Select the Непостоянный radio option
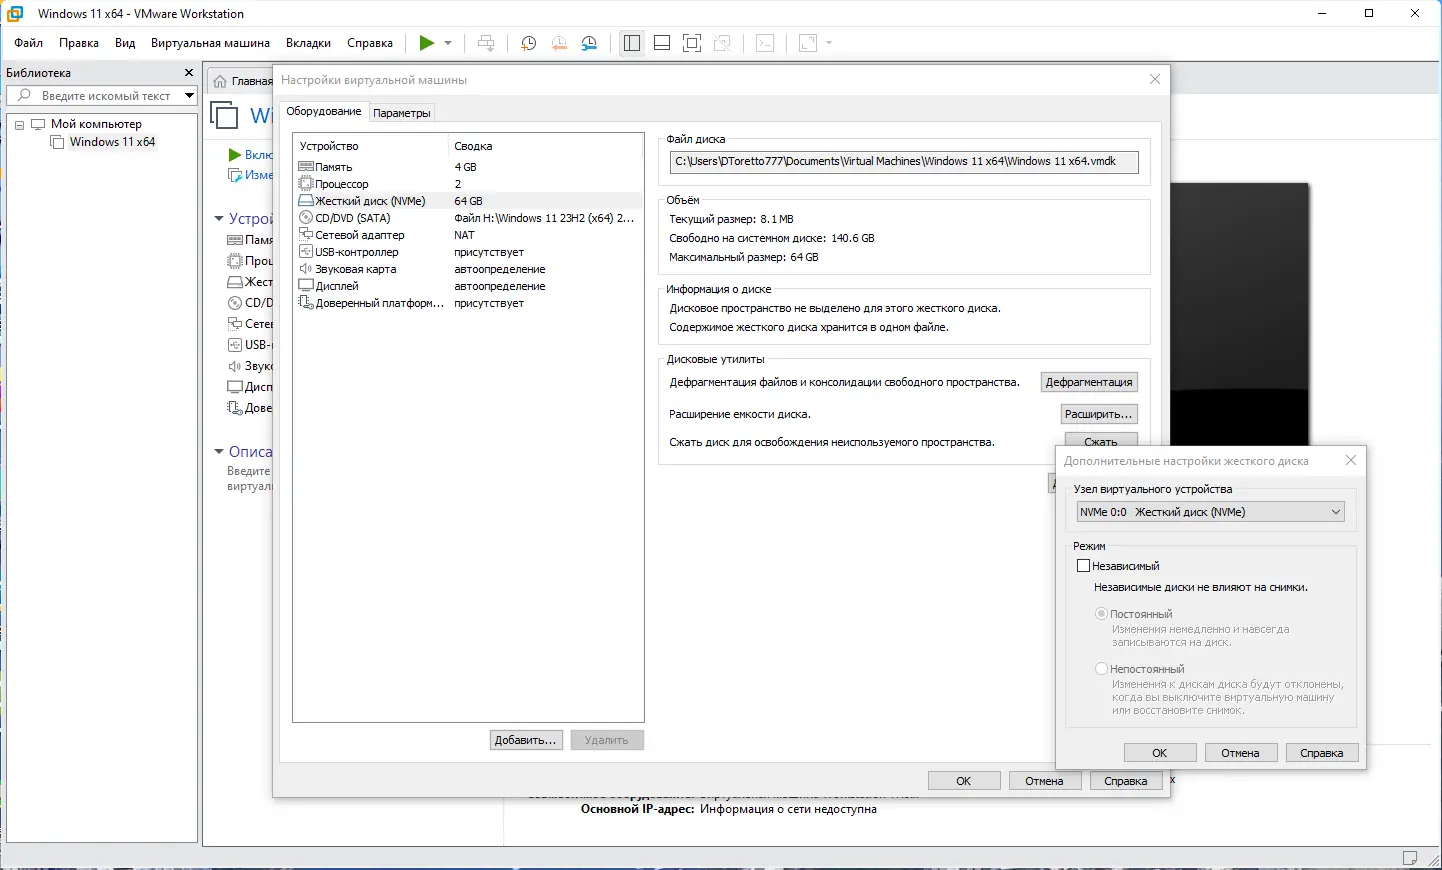Screen dimensions: 1442x870 pos(1101,669)
